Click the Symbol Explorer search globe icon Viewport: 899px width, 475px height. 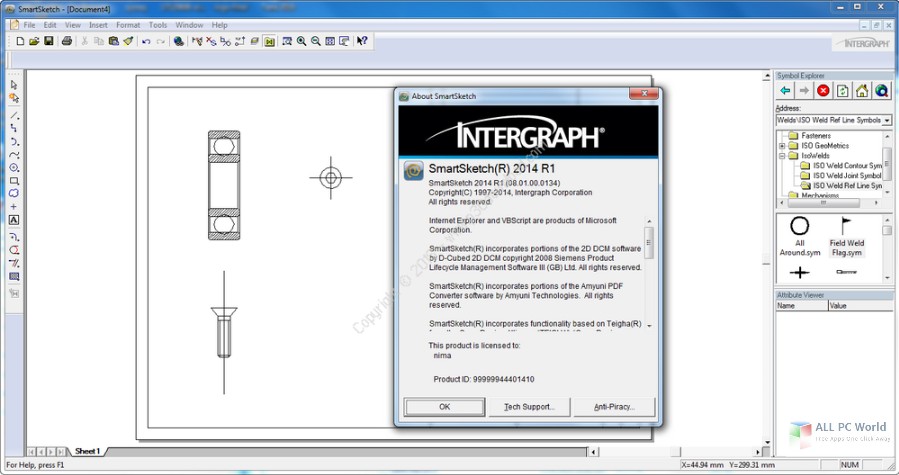(881, 91)
